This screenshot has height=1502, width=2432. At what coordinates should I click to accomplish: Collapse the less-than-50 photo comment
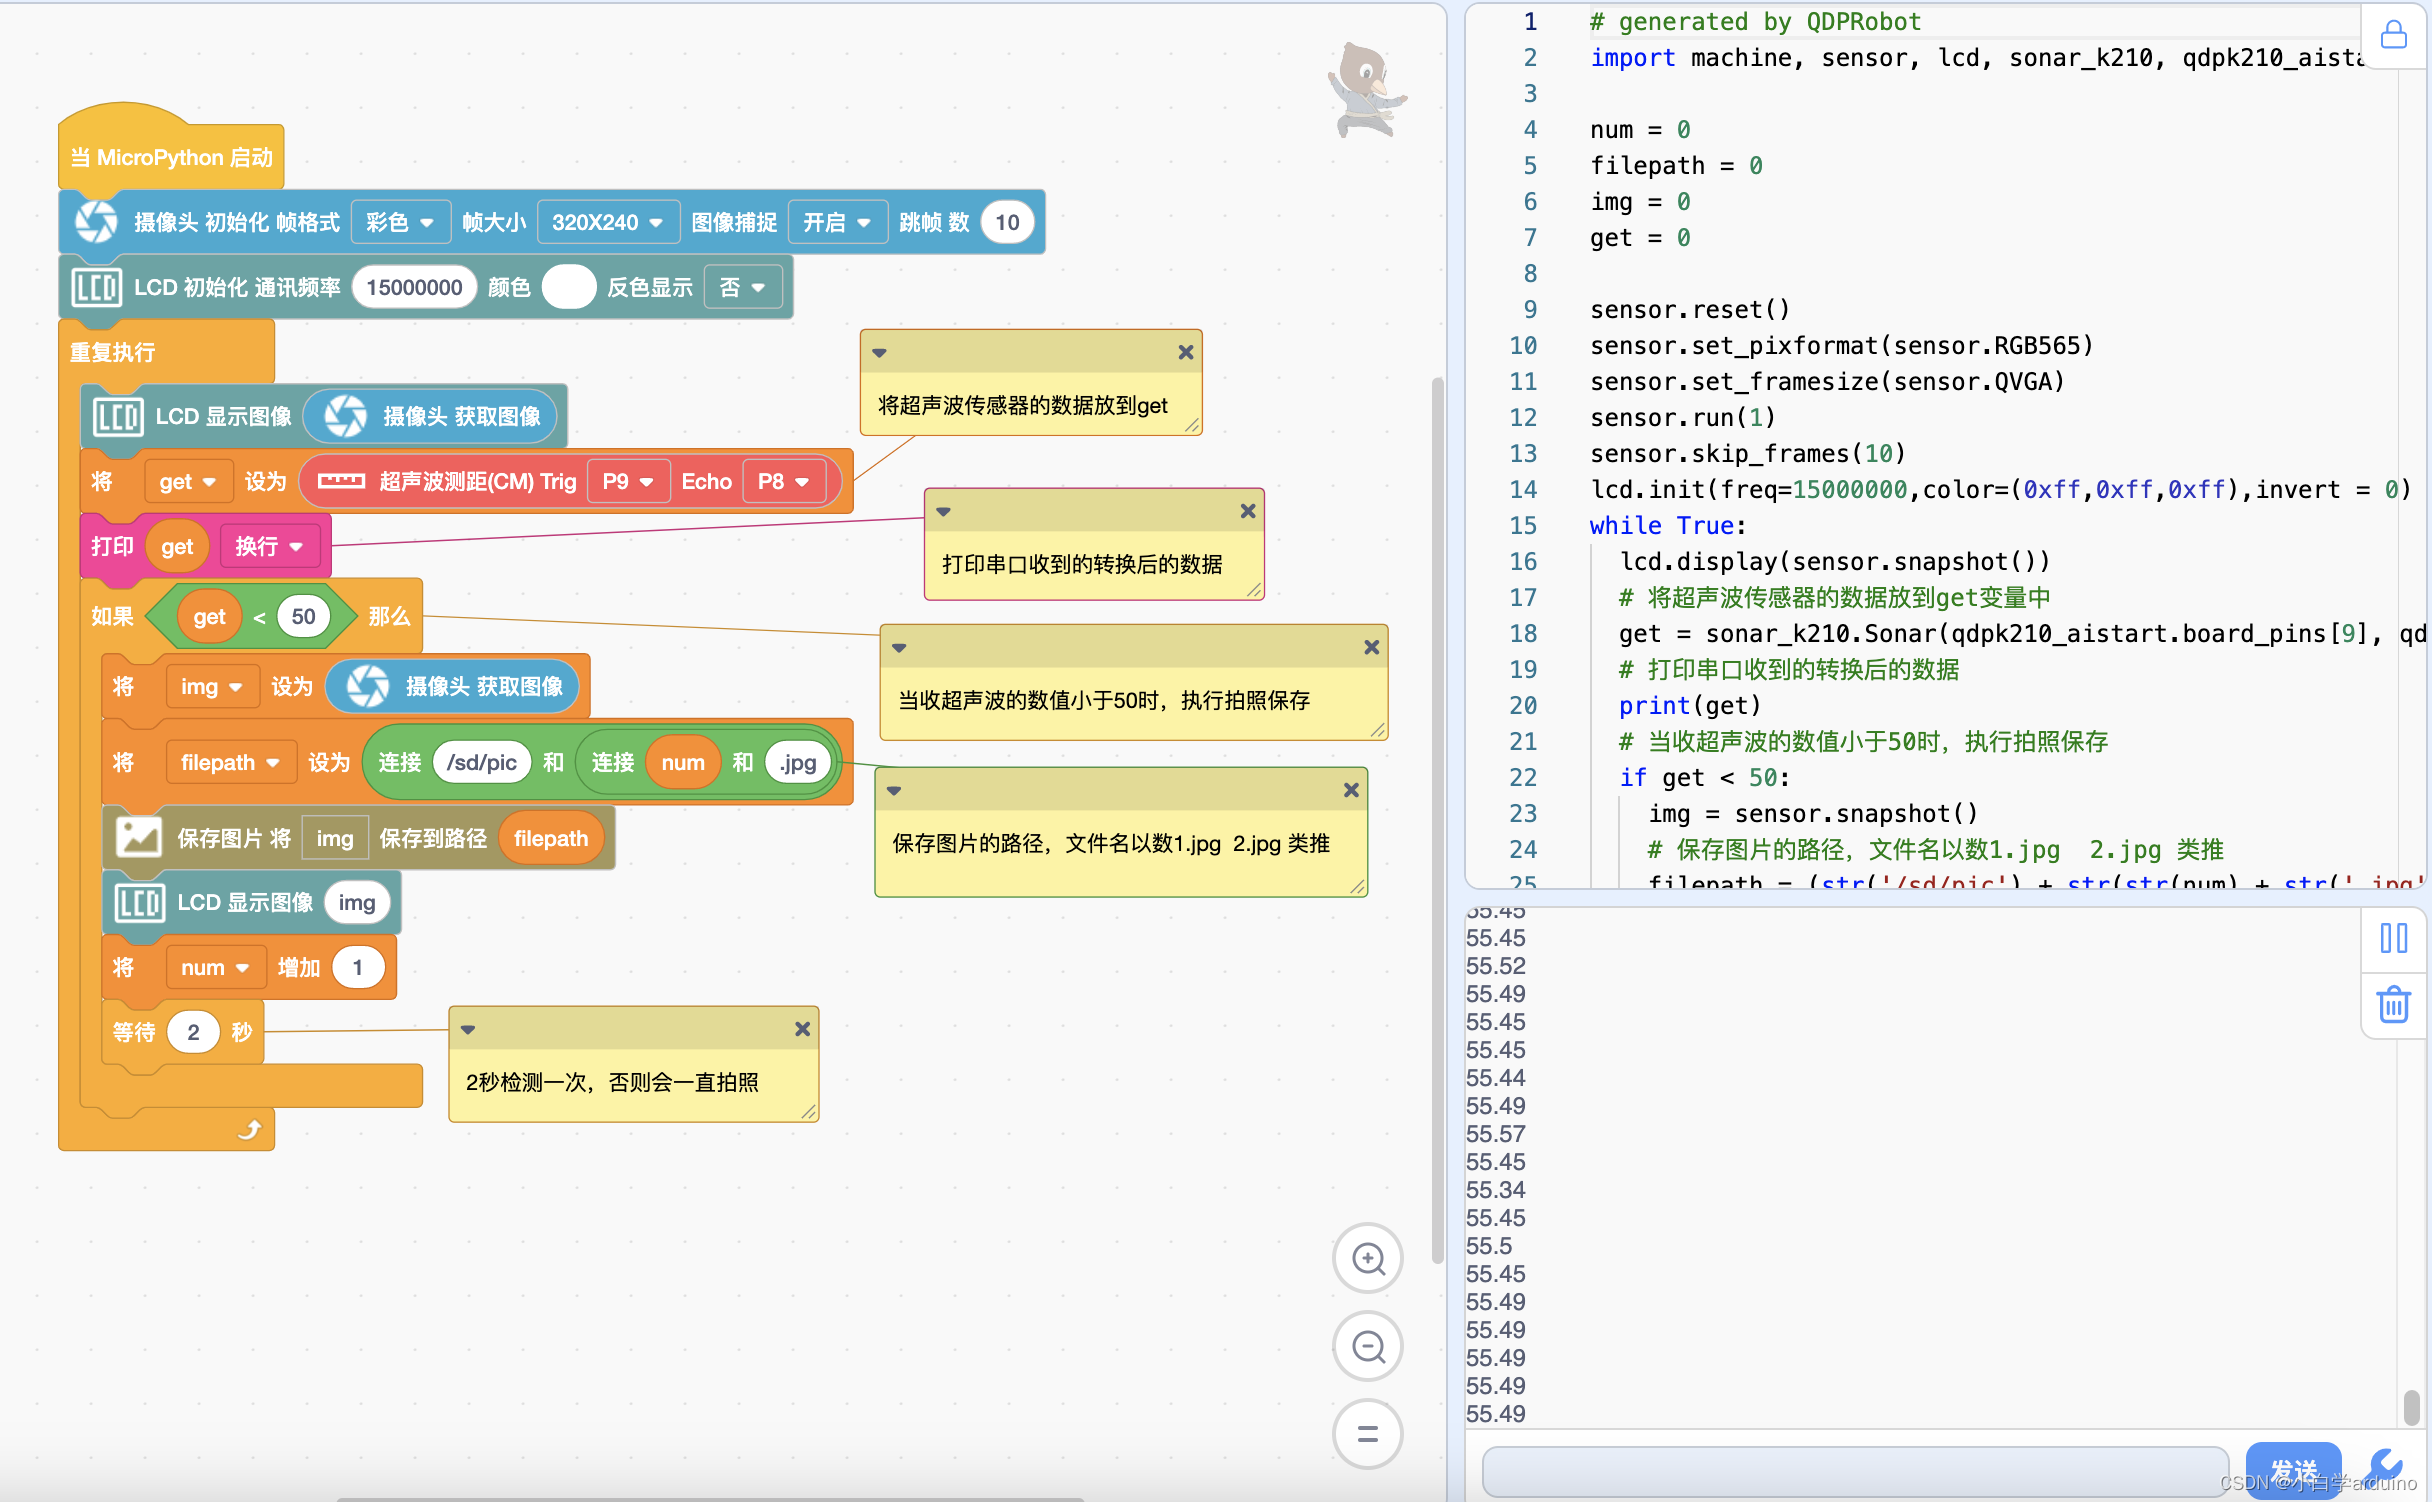point(899,647)
